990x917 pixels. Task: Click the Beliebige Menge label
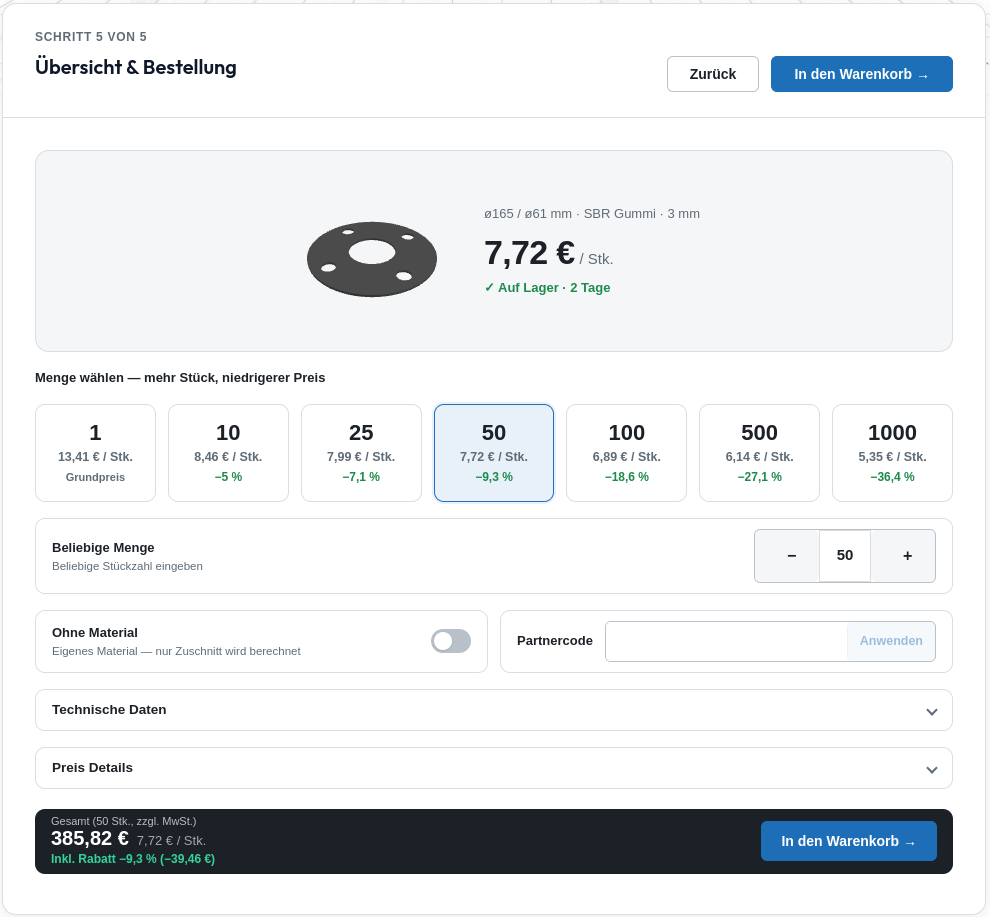point(103,548)
